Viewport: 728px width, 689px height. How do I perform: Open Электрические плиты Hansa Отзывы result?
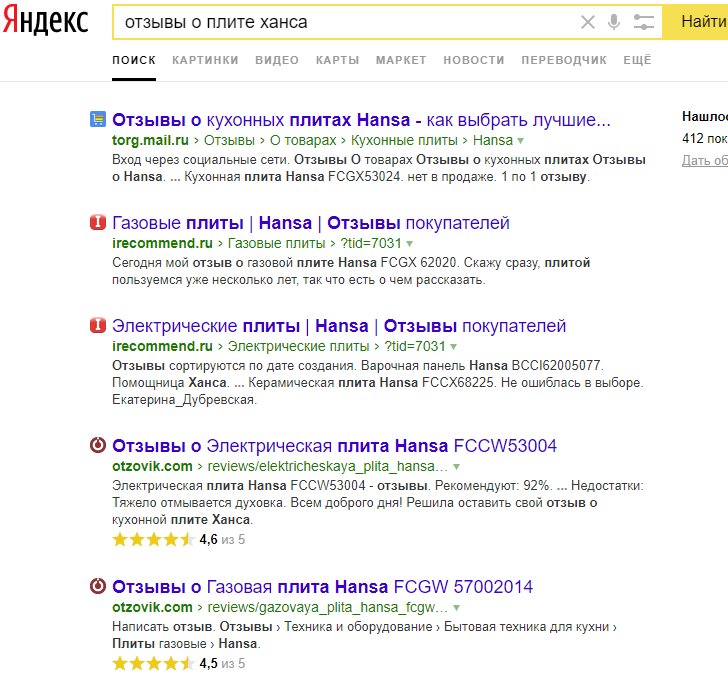(339, 326)
